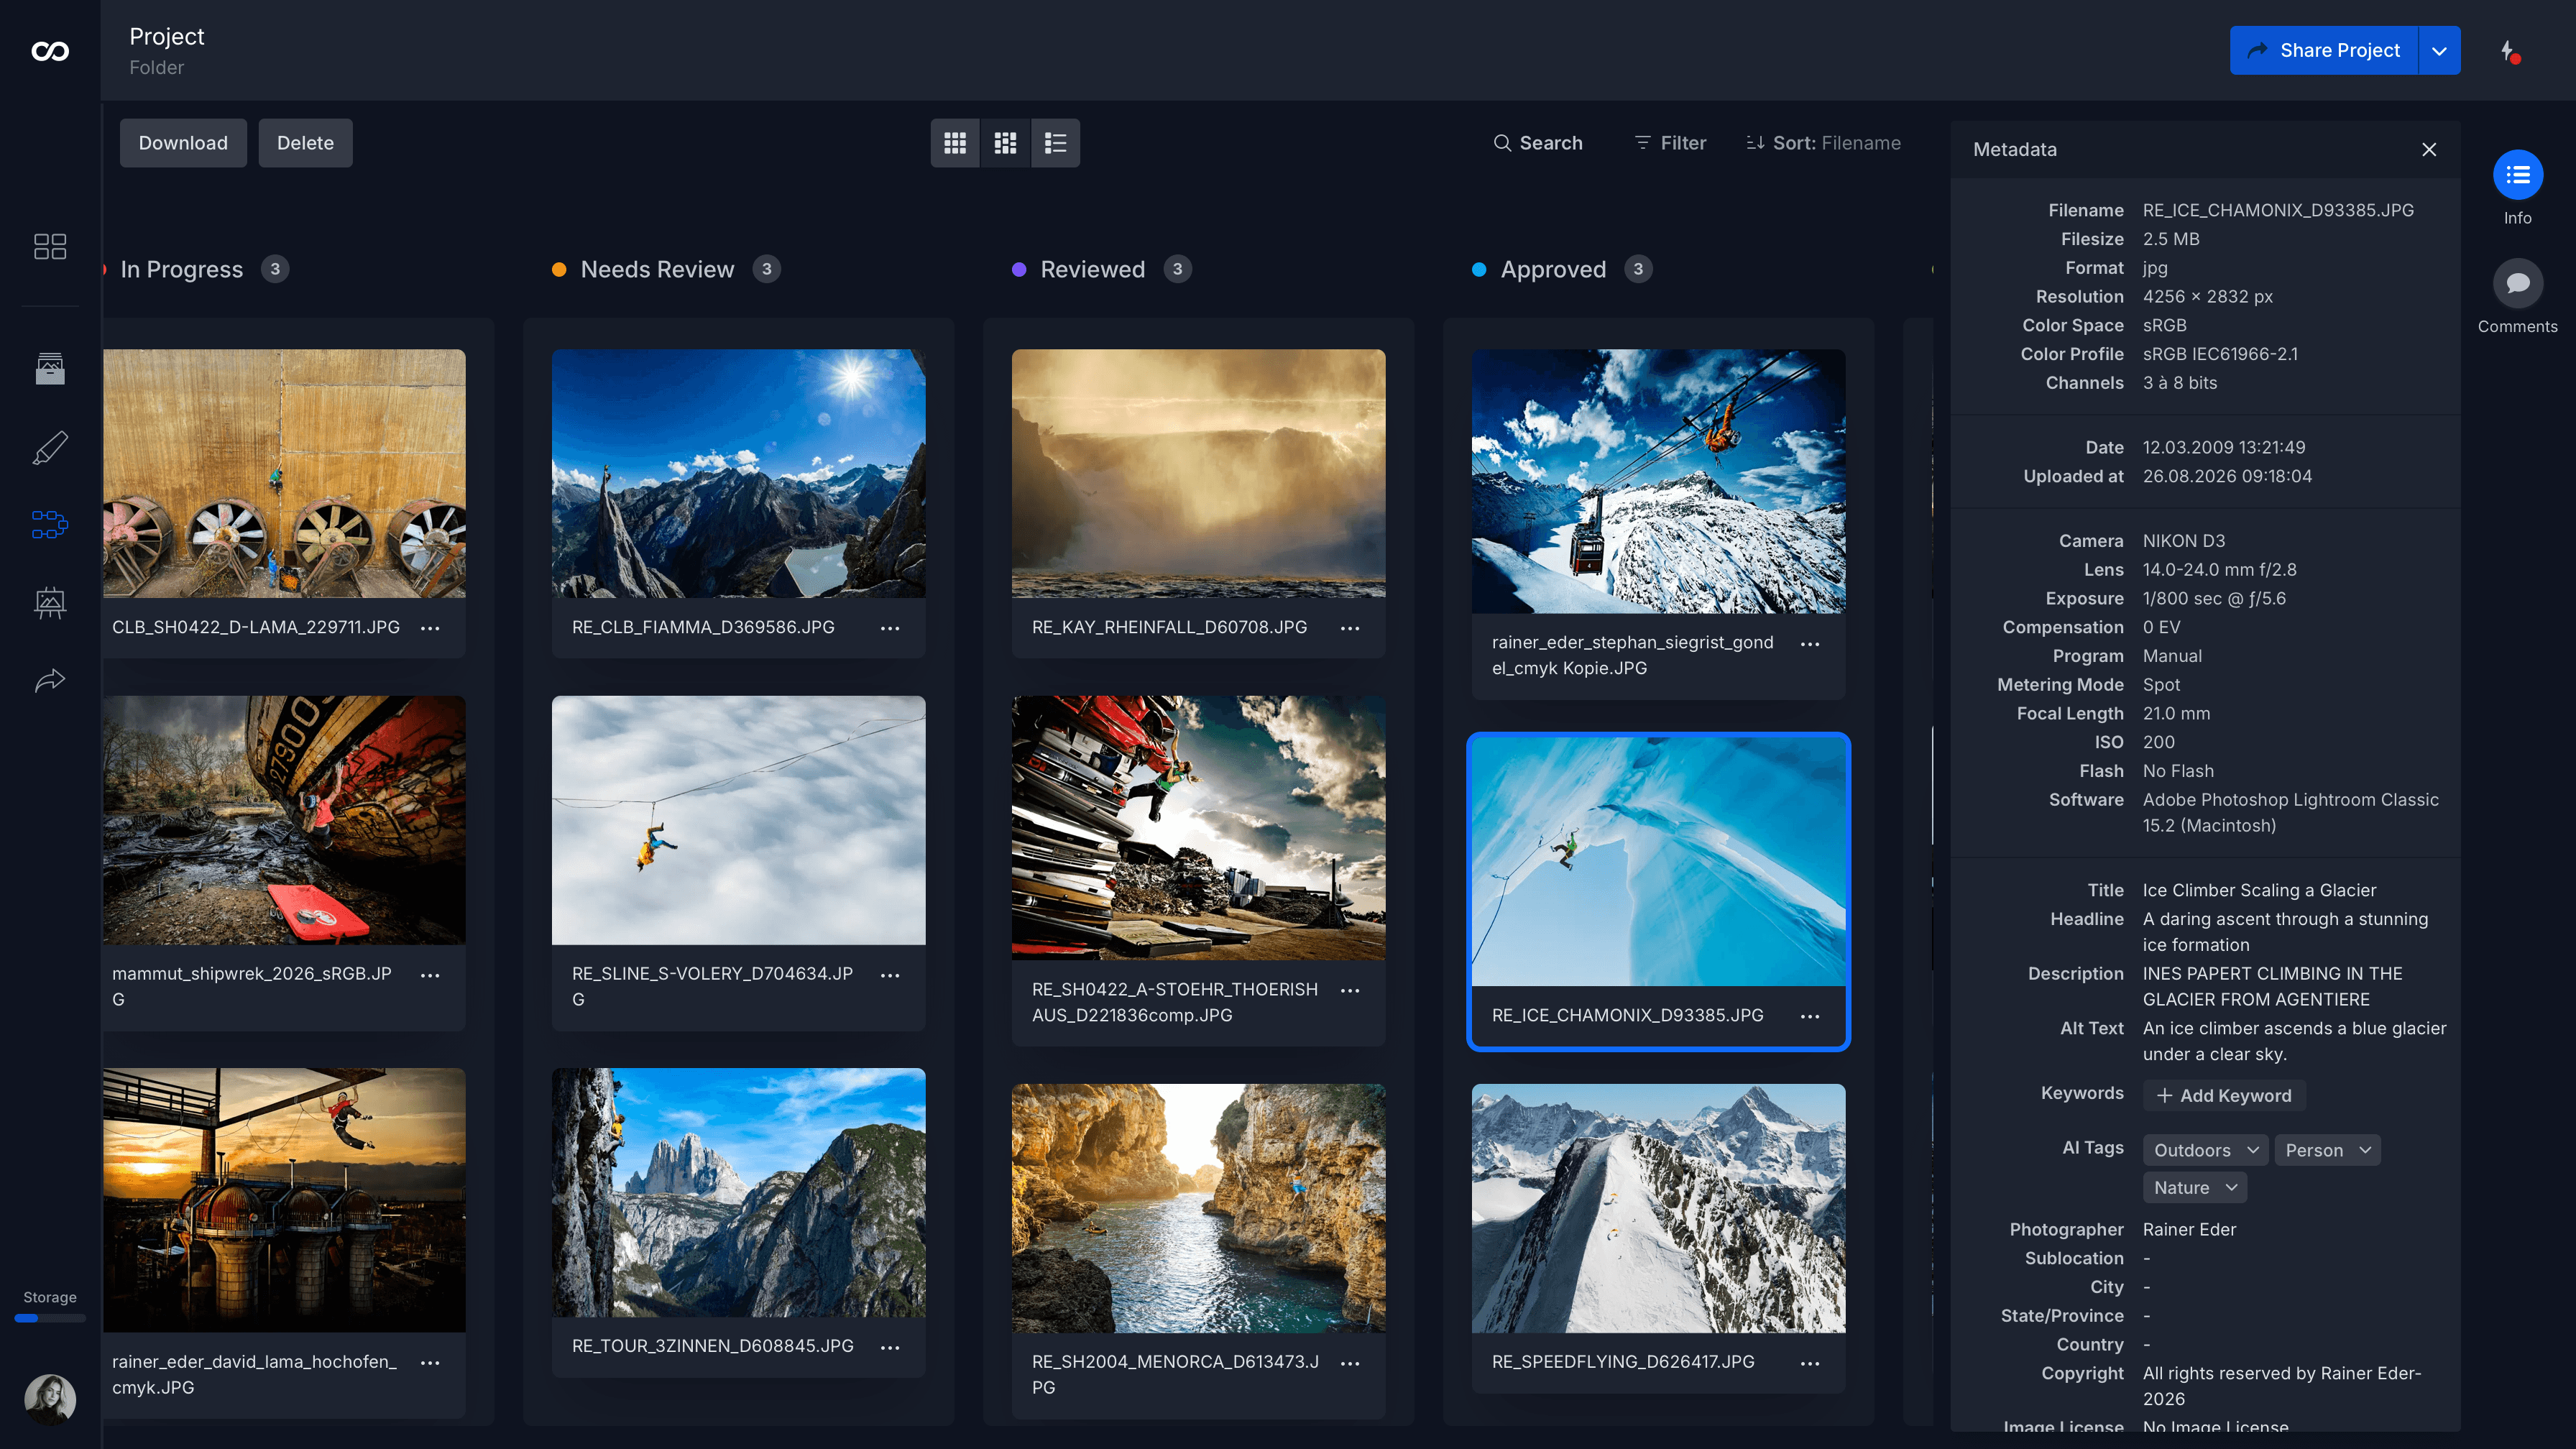The image size is (2576, 1449).
Task: Click the Needs Review column header
Action: click(x=657, y=269)
